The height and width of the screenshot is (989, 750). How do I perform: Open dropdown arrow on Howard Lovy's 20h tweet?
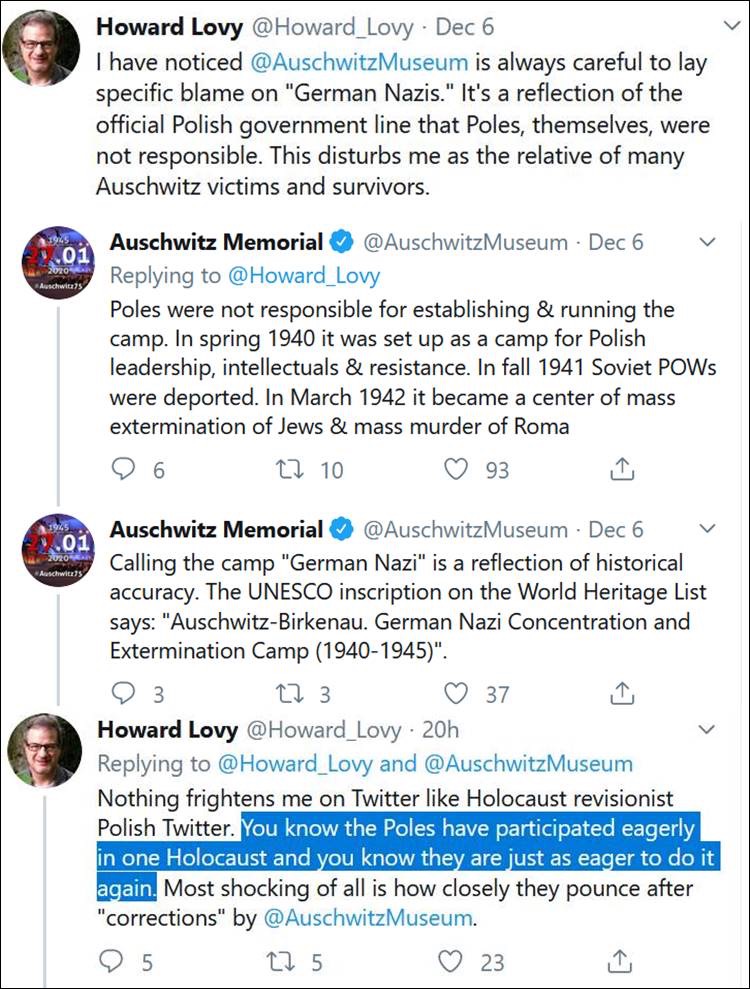(707, 730)
